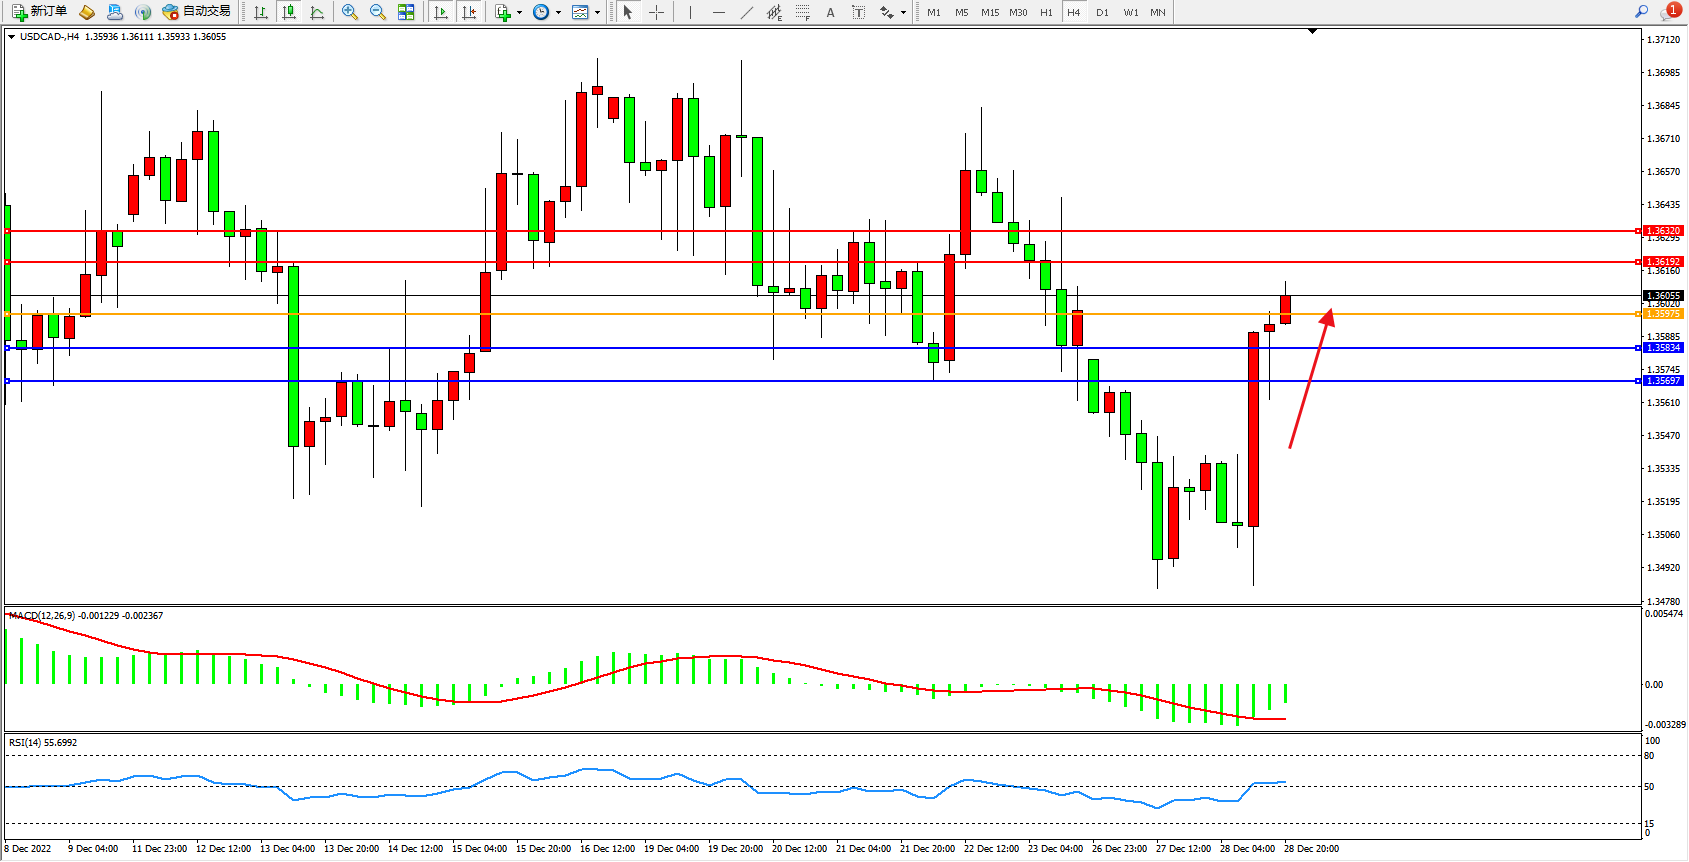
Task: Enable chart auto scroll icon
Action: [441, 12]
